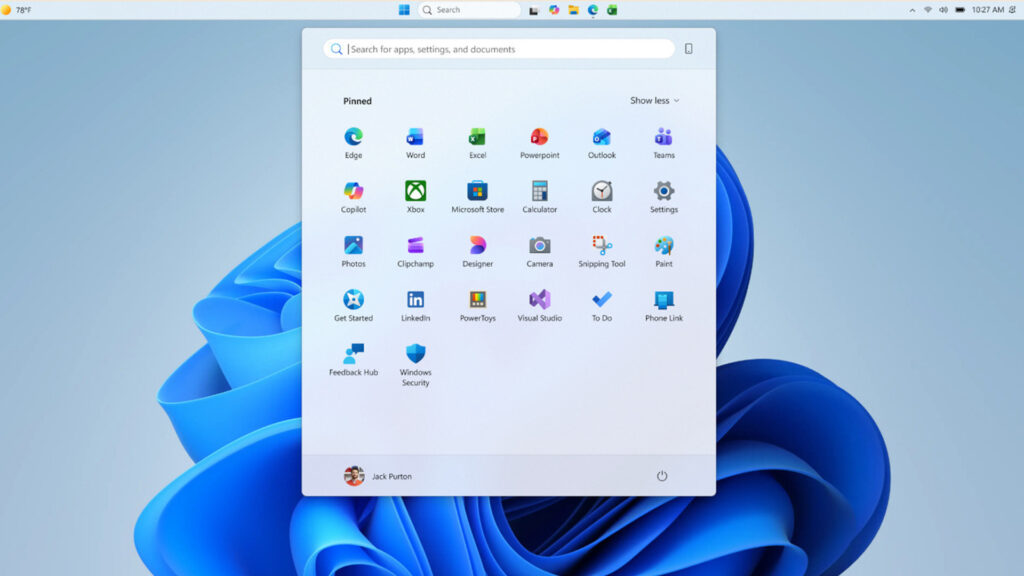Viewport: 1024px width, 576px height.
Task: Launch Clipchamp video editor
Action: 415,251
